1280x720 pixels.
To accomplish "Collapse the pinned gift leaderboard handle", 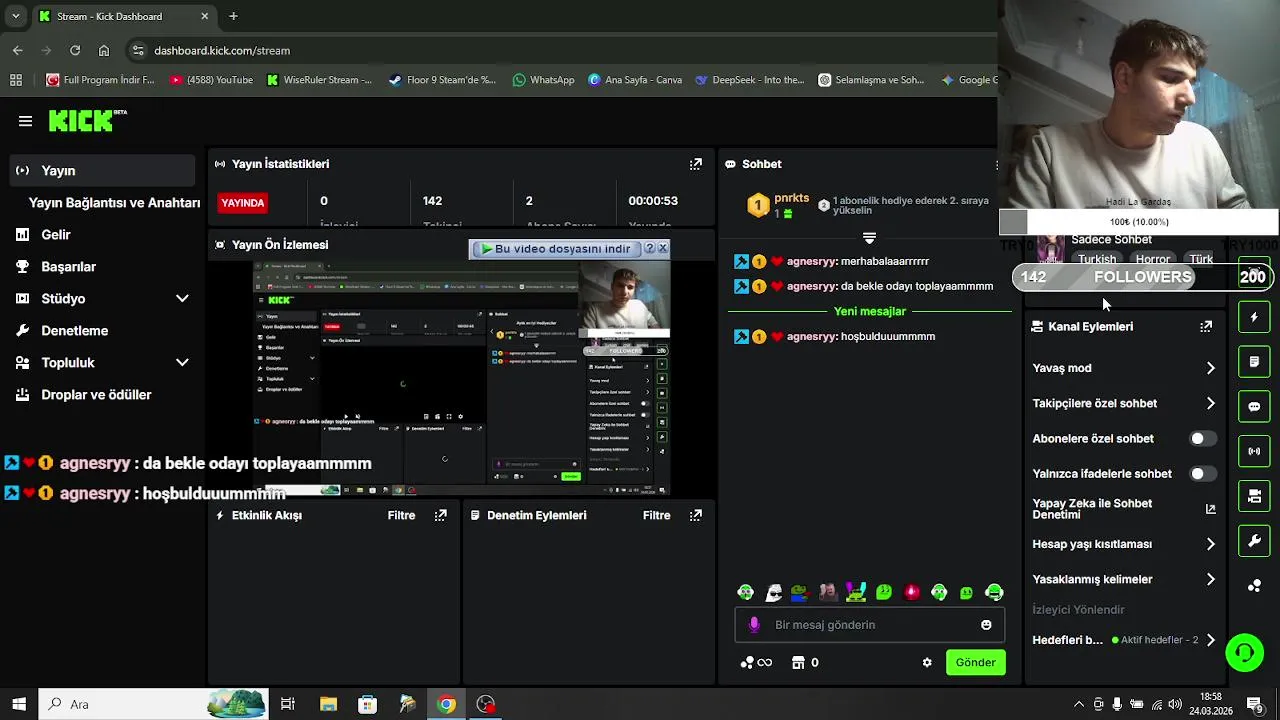I will 869,238.
